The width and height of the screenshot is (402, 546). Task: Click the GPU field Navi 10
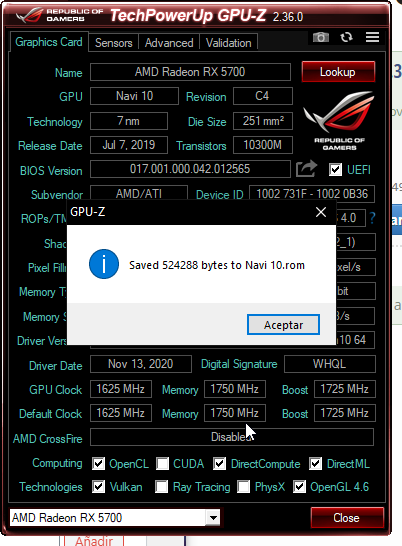click(x=134, y=96)
